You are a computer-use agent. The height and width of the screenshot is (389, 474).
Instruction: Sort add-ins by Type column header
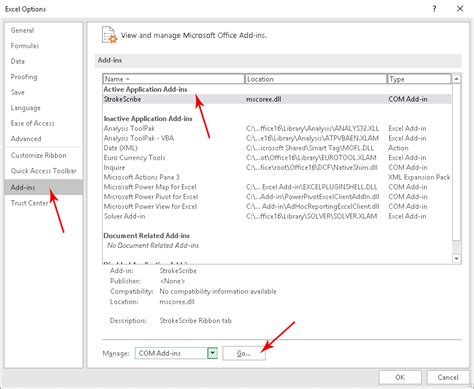418,79
